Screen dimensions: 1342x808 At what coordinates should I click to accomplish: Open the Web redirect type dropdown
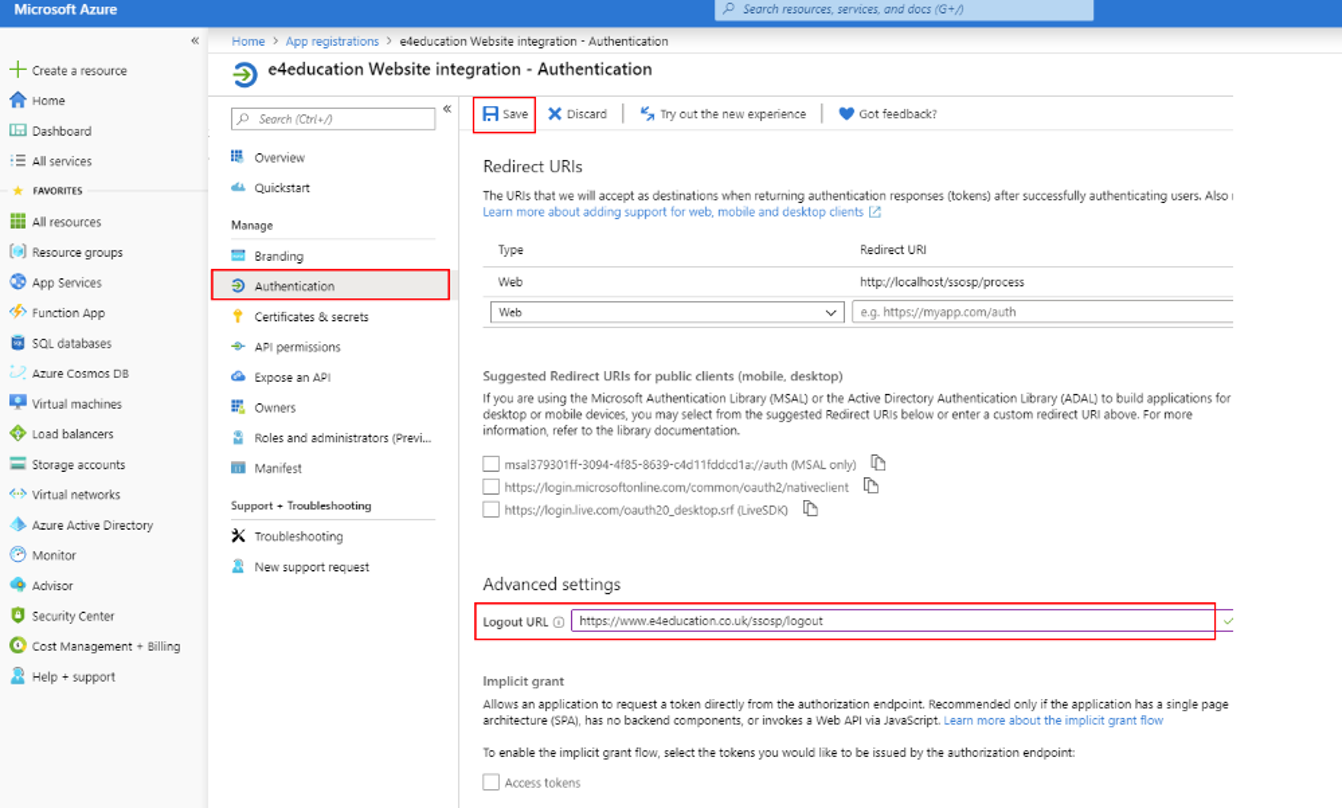point(666,313)
